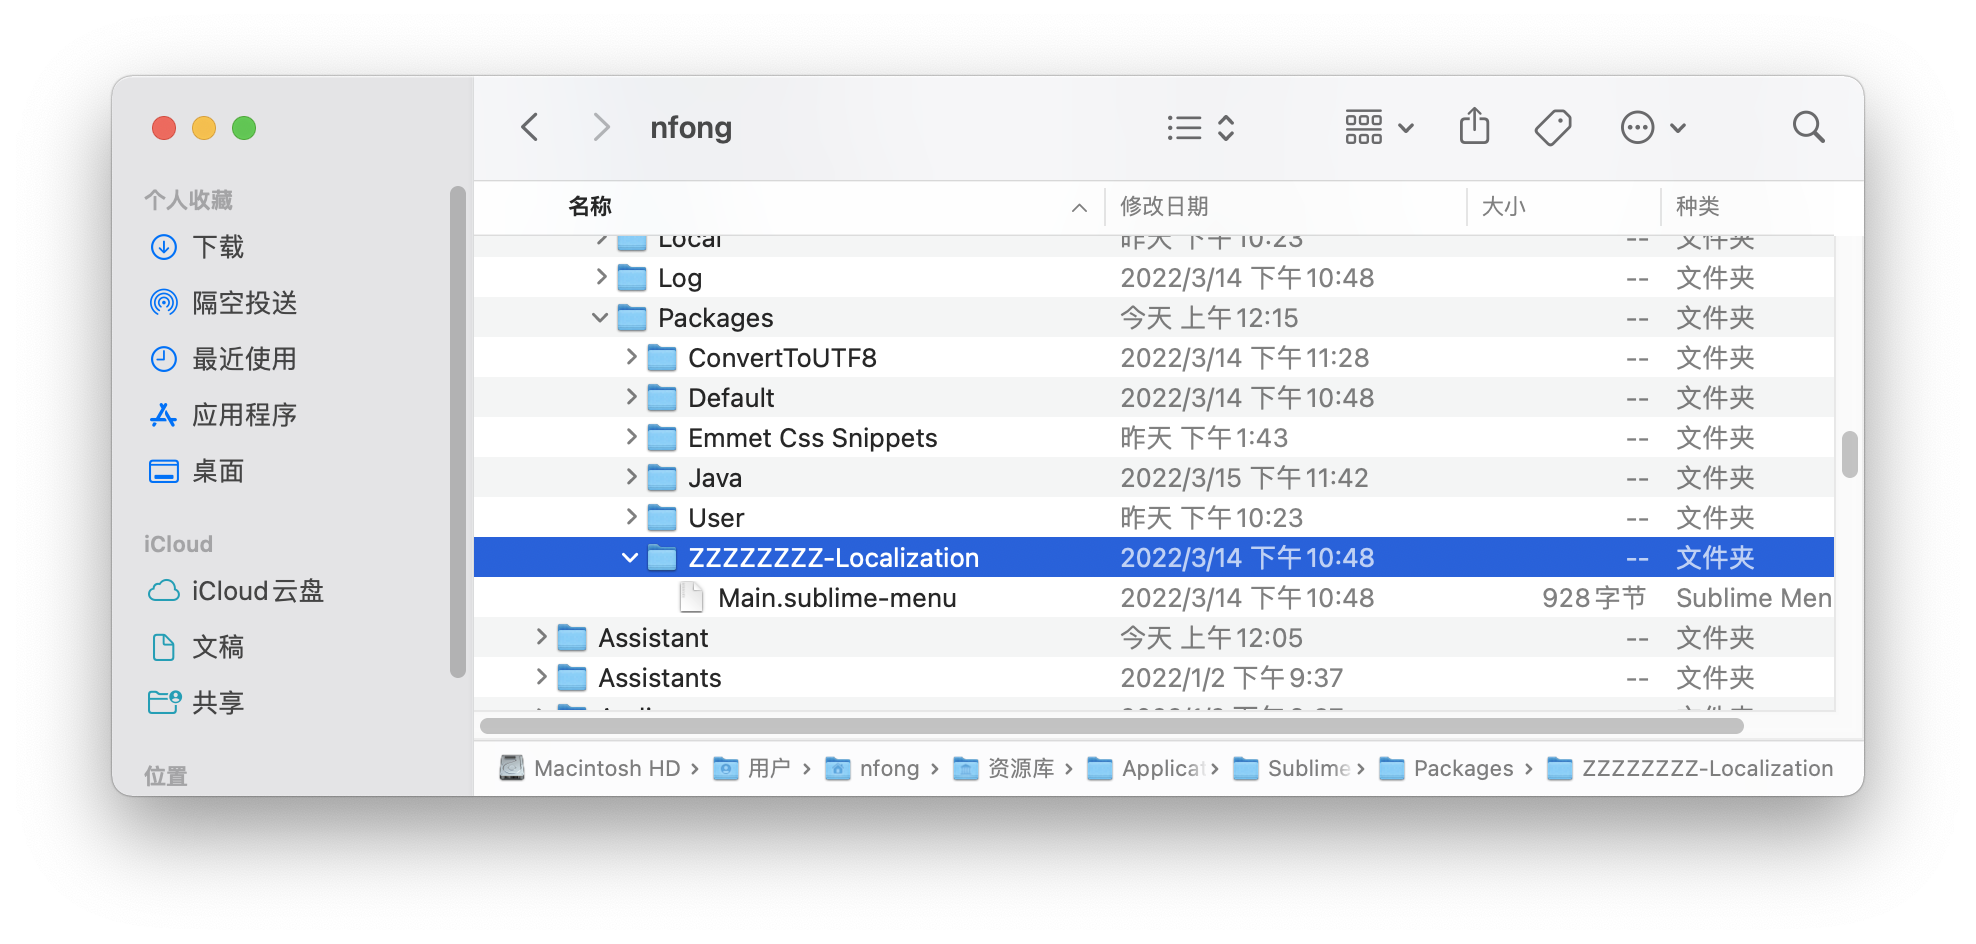Image resolution: width=1976 pixels, height=944 pixels.
Task: Click 资源库 in the path bar
Action: (x=1004, y=768)
